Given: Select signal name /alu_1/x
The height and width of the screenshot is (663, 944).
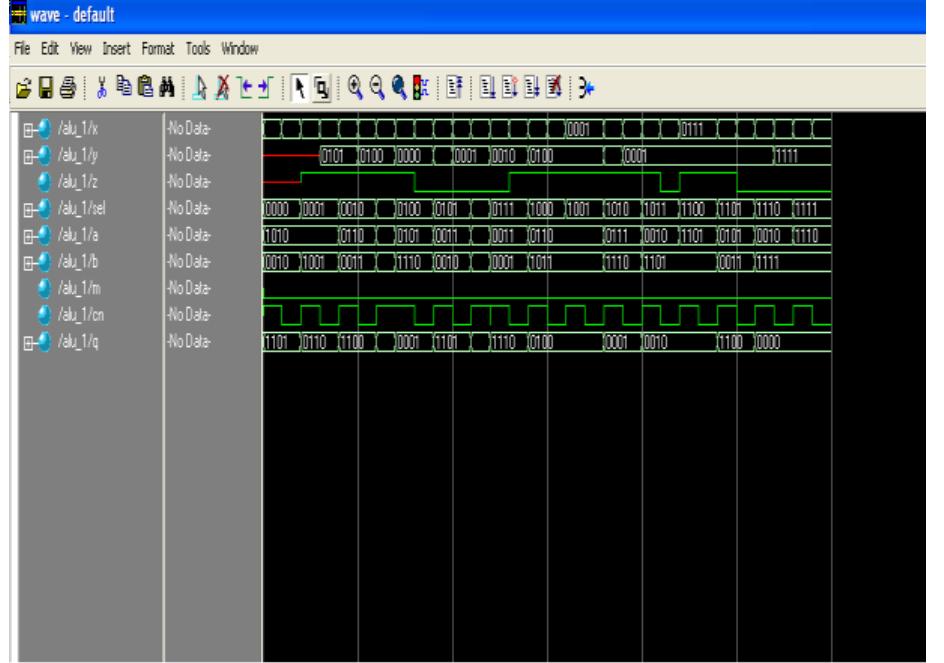Looking at the screenshot, I should [x=78, y=128].
